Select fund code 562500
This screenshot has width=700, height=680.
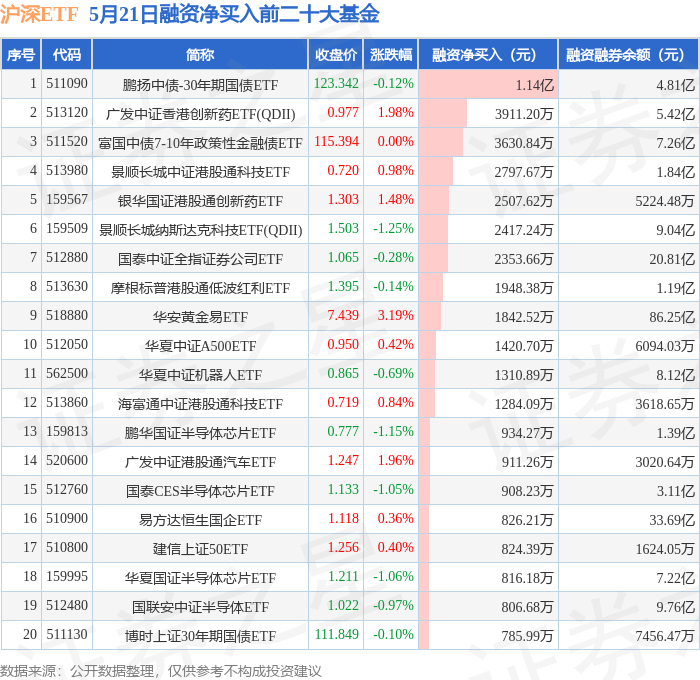click(67, 374)
